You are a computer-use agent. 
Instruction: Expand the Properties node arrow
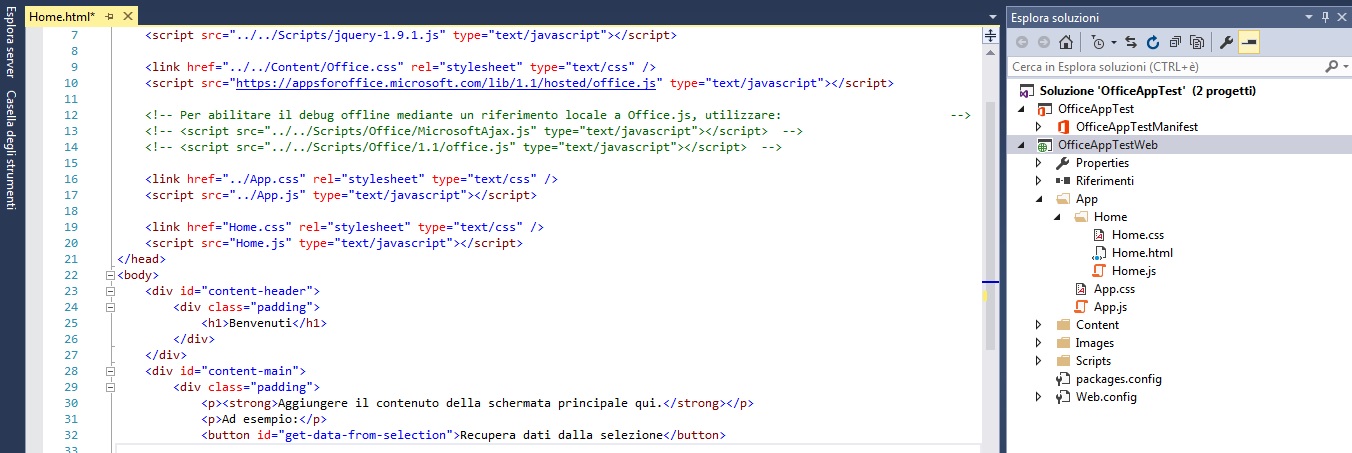click(x=1039, y=163)
